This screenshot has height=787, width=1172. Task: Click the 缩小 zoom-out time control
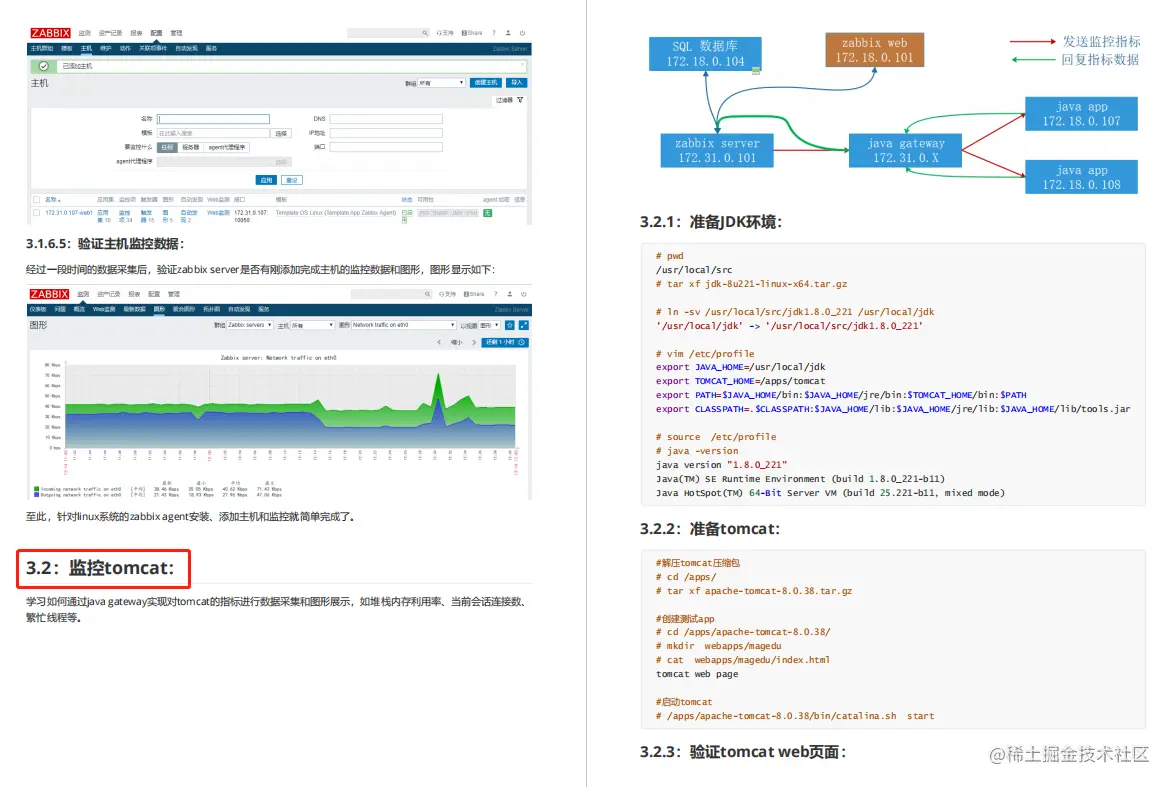pyautogui.click(x=459, y=341)
